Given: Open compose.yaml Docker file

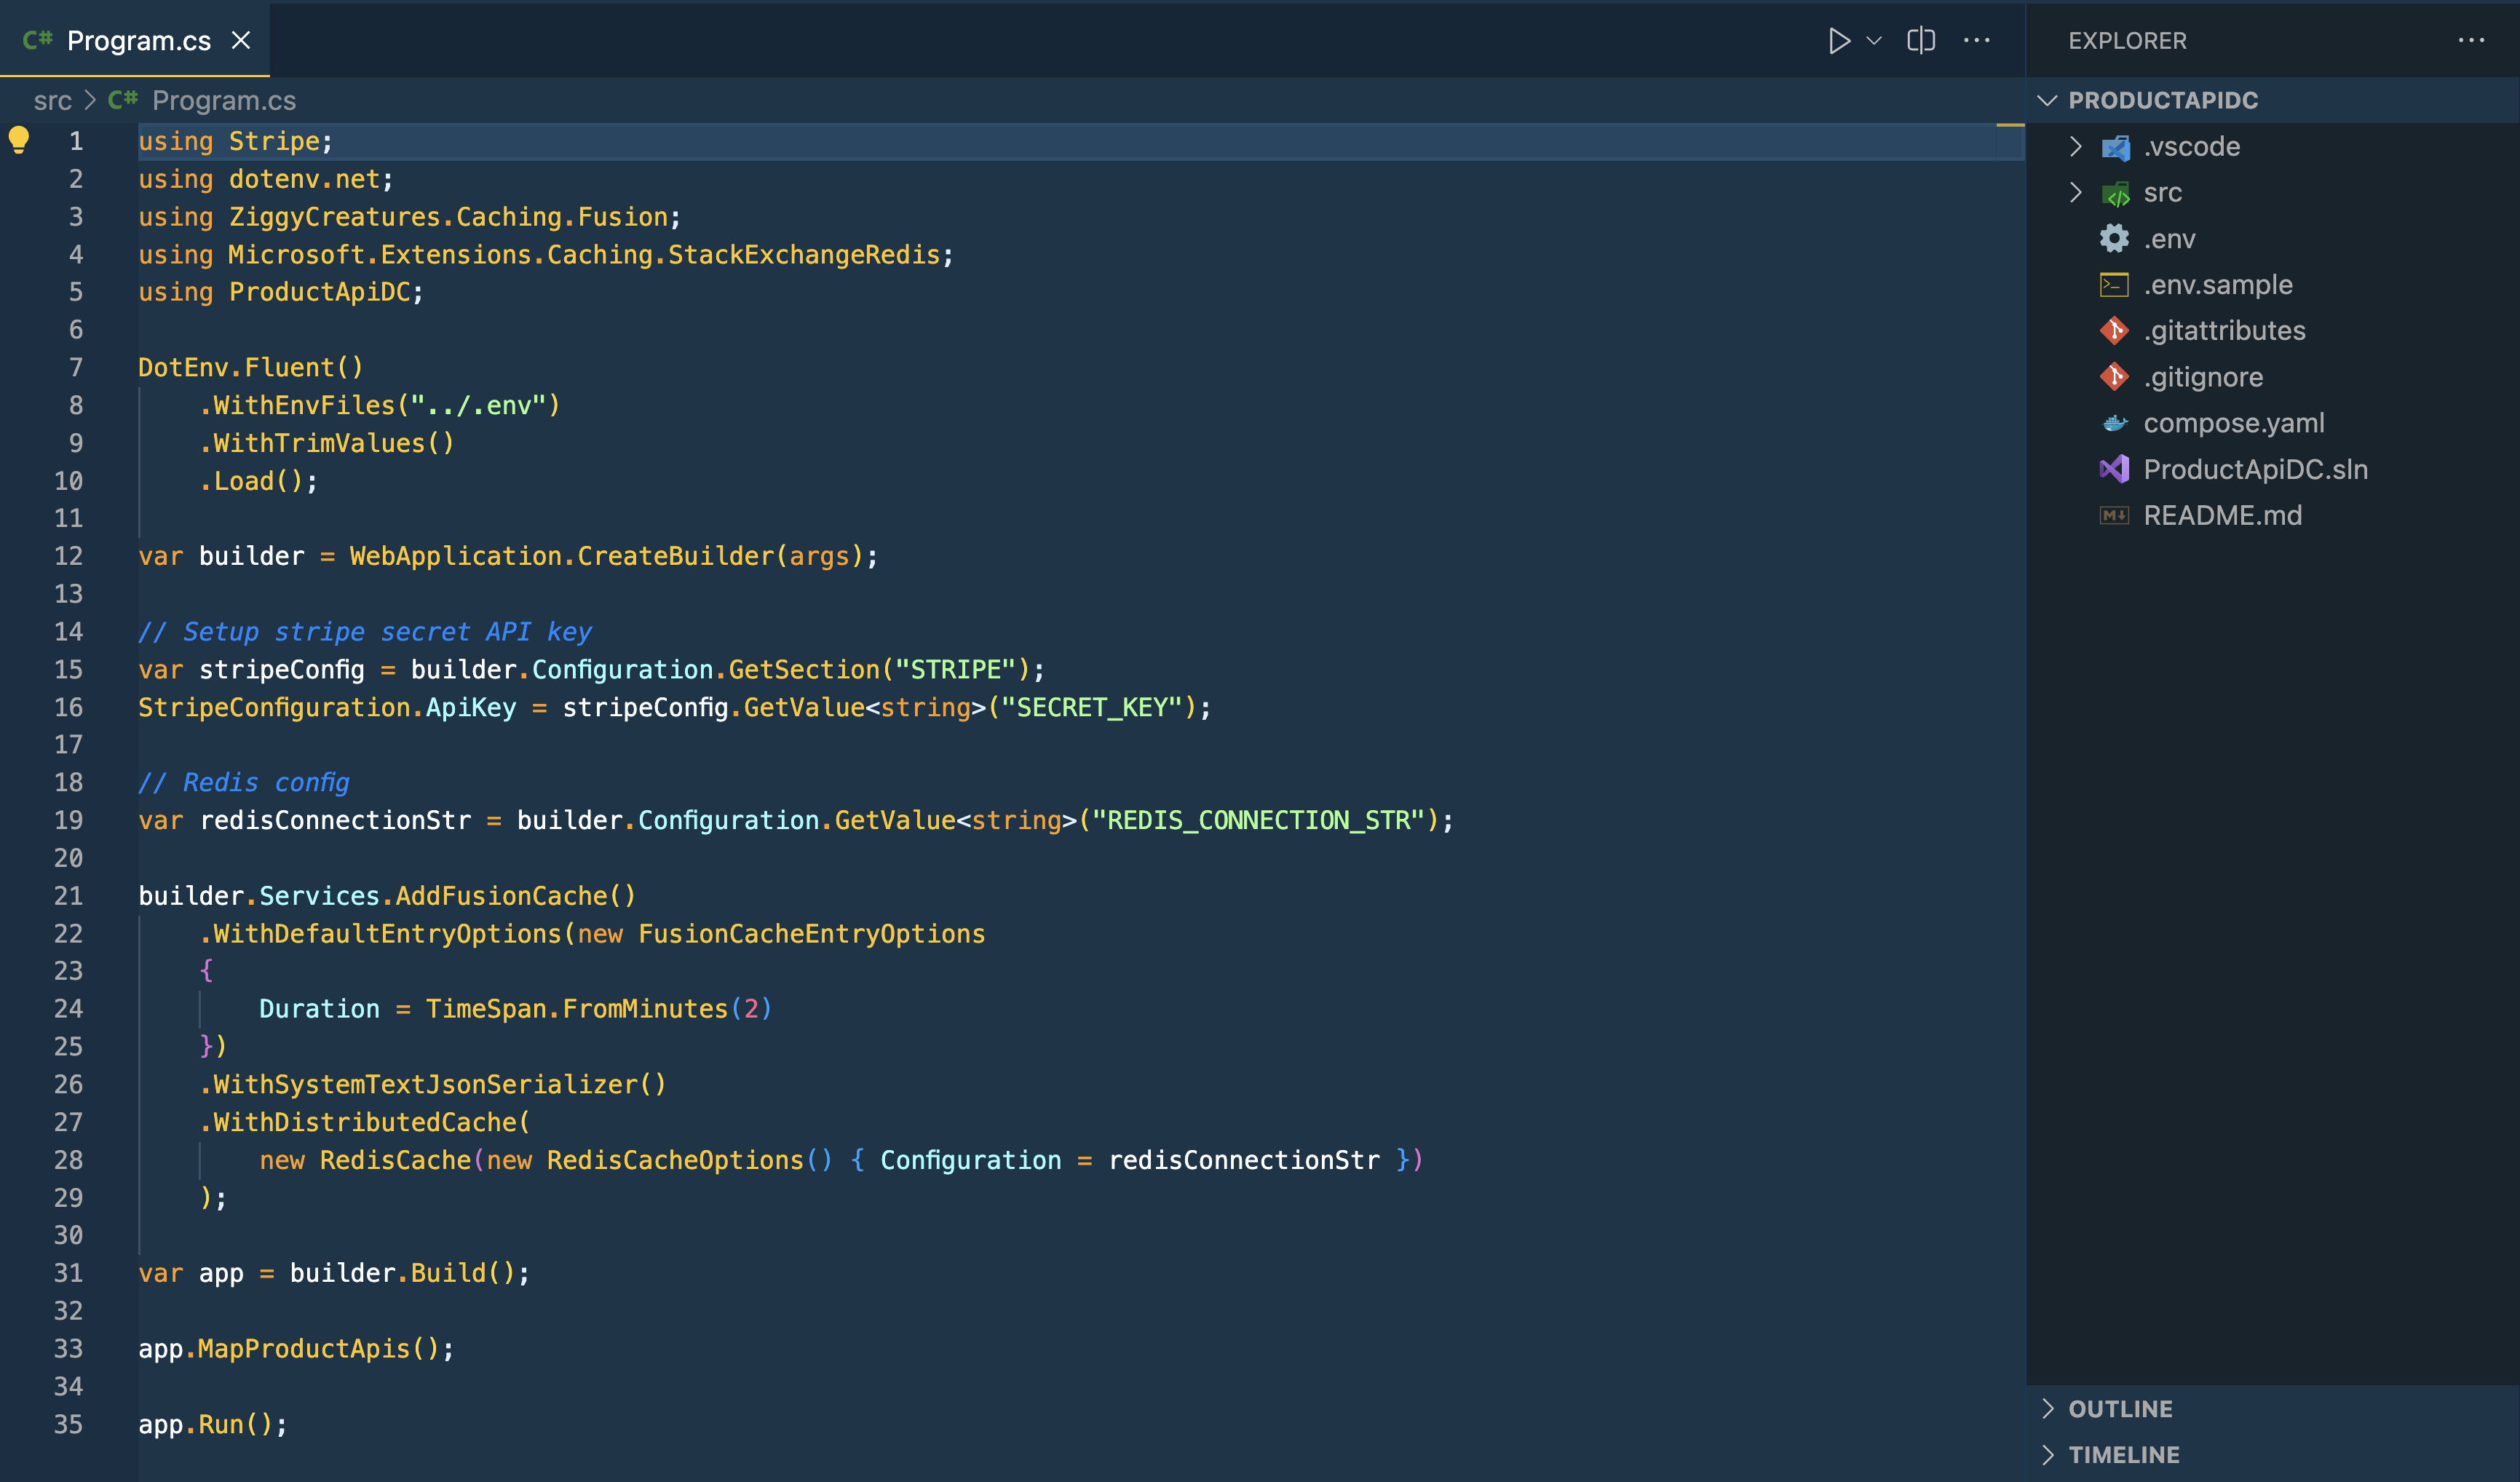Looking at the screenshot, I should coord(2233,423).
